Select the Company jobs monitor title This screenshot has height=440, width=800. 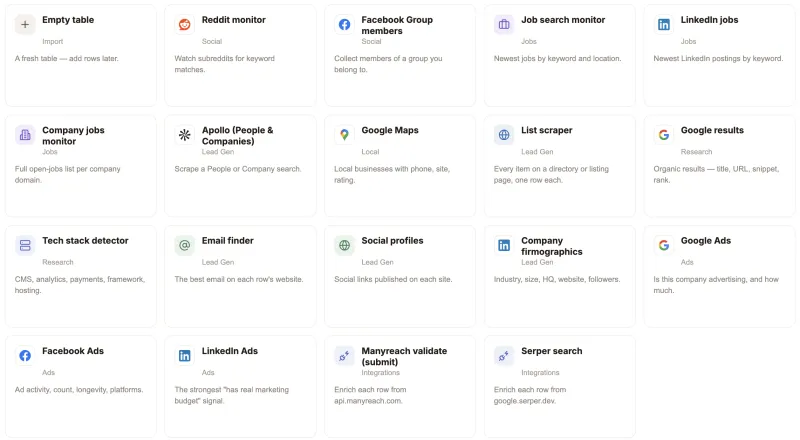click(x=73, y=136)
